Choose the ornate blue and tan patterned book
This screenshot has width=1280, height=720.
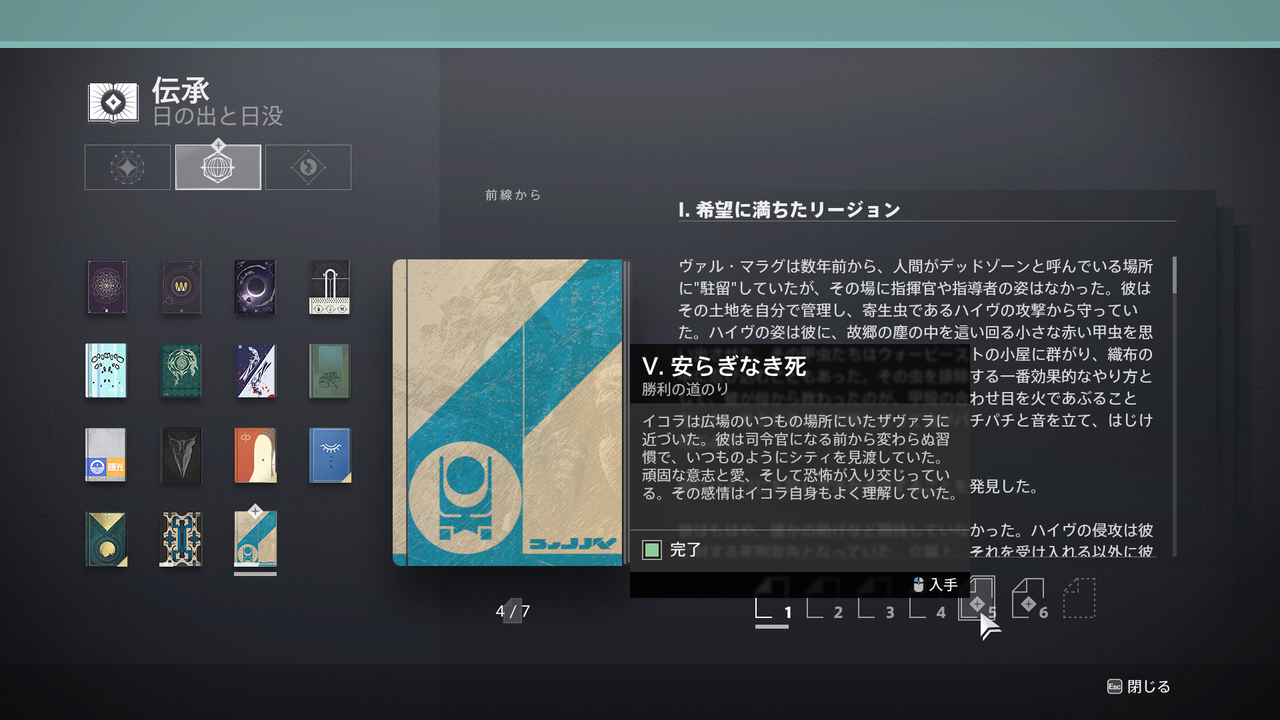tap(181, 539)
